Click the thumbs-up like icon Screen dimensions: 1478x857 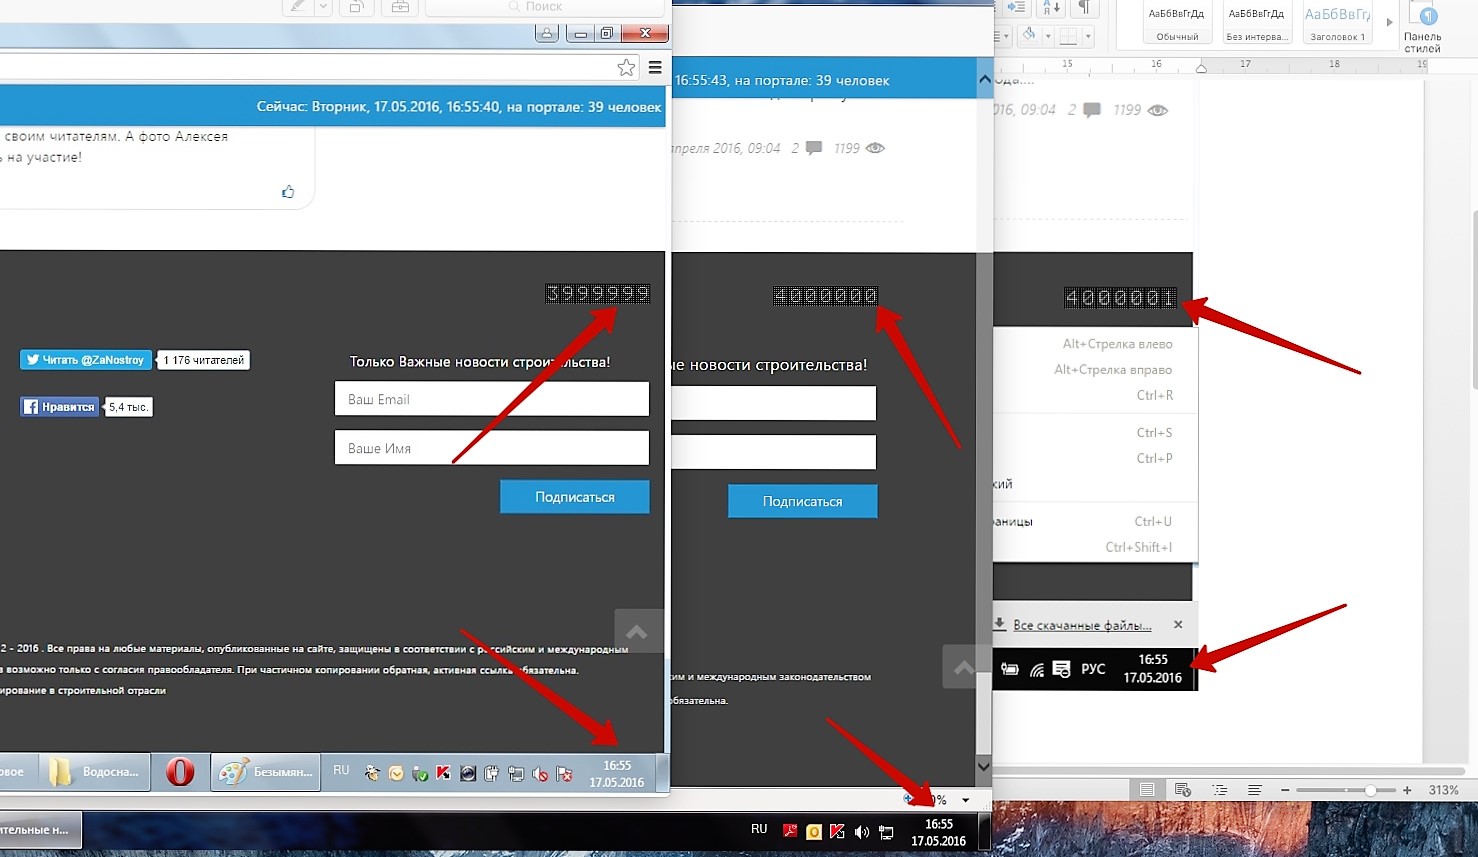288,191
